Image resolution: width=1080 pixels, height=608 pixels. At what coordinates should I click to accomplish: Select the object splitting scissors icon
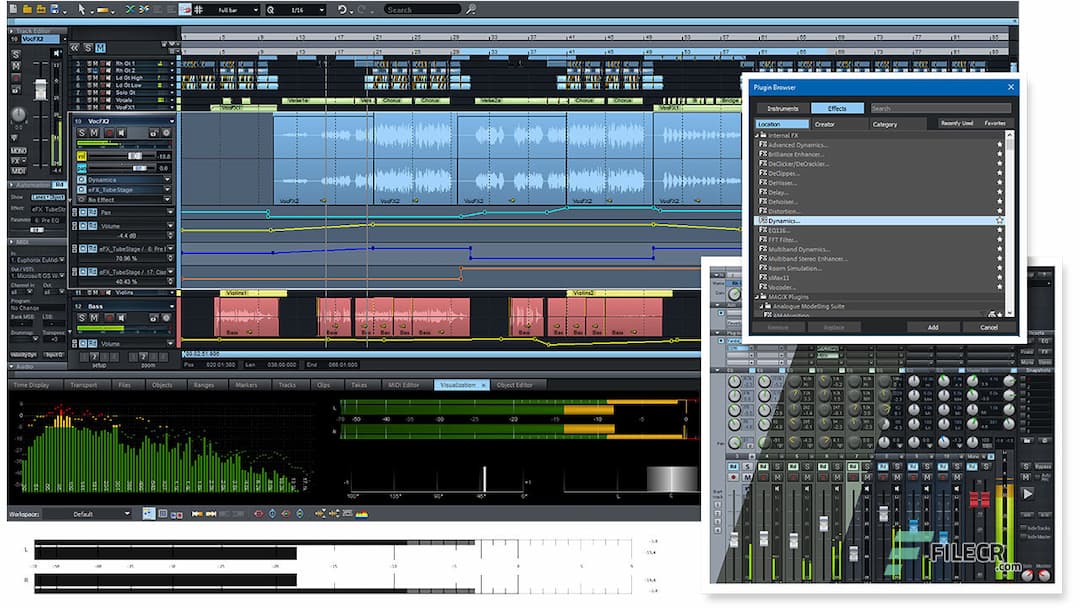pos(130,9)
